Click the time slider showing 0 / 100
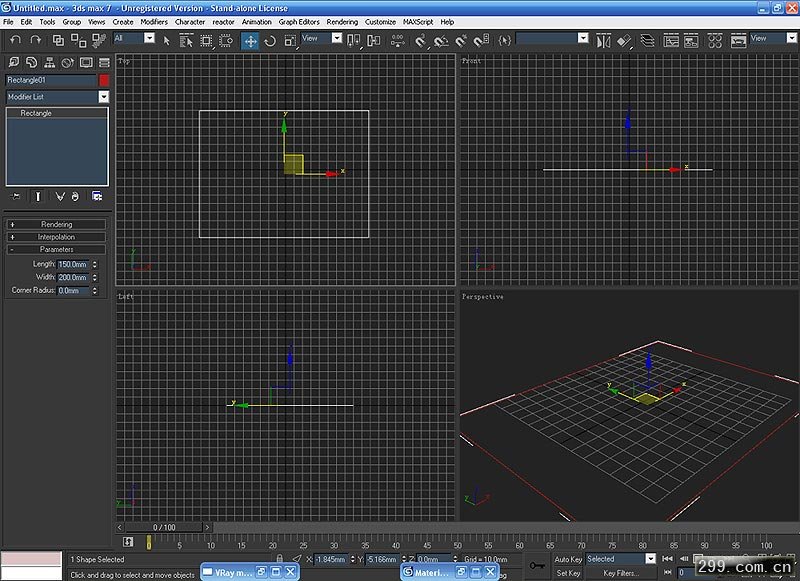Image resolution: width=800 pixels, height=581 pixels. point(164,527)
